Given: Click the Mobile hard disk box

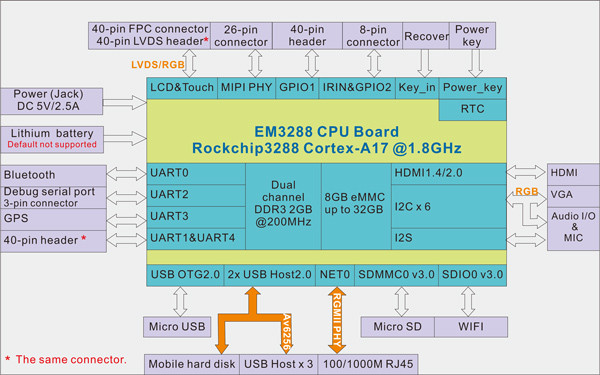Looking at the screenshot, I should [192, 364].
